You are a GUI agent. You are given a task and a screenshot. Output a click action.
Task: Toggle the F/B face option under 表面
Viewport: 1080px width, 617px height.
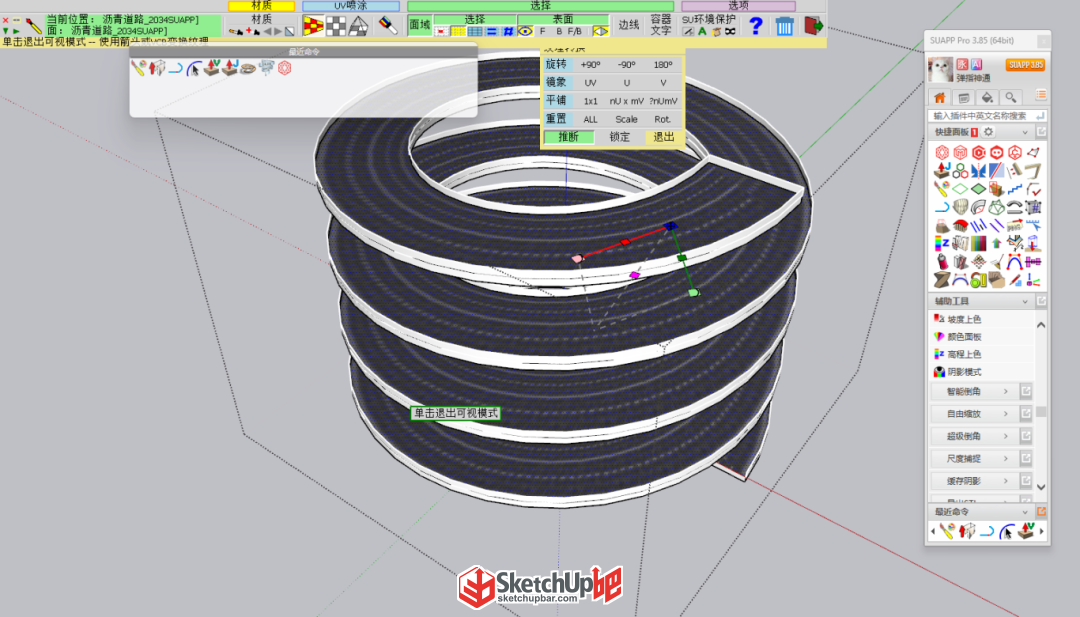pos(574,32)
